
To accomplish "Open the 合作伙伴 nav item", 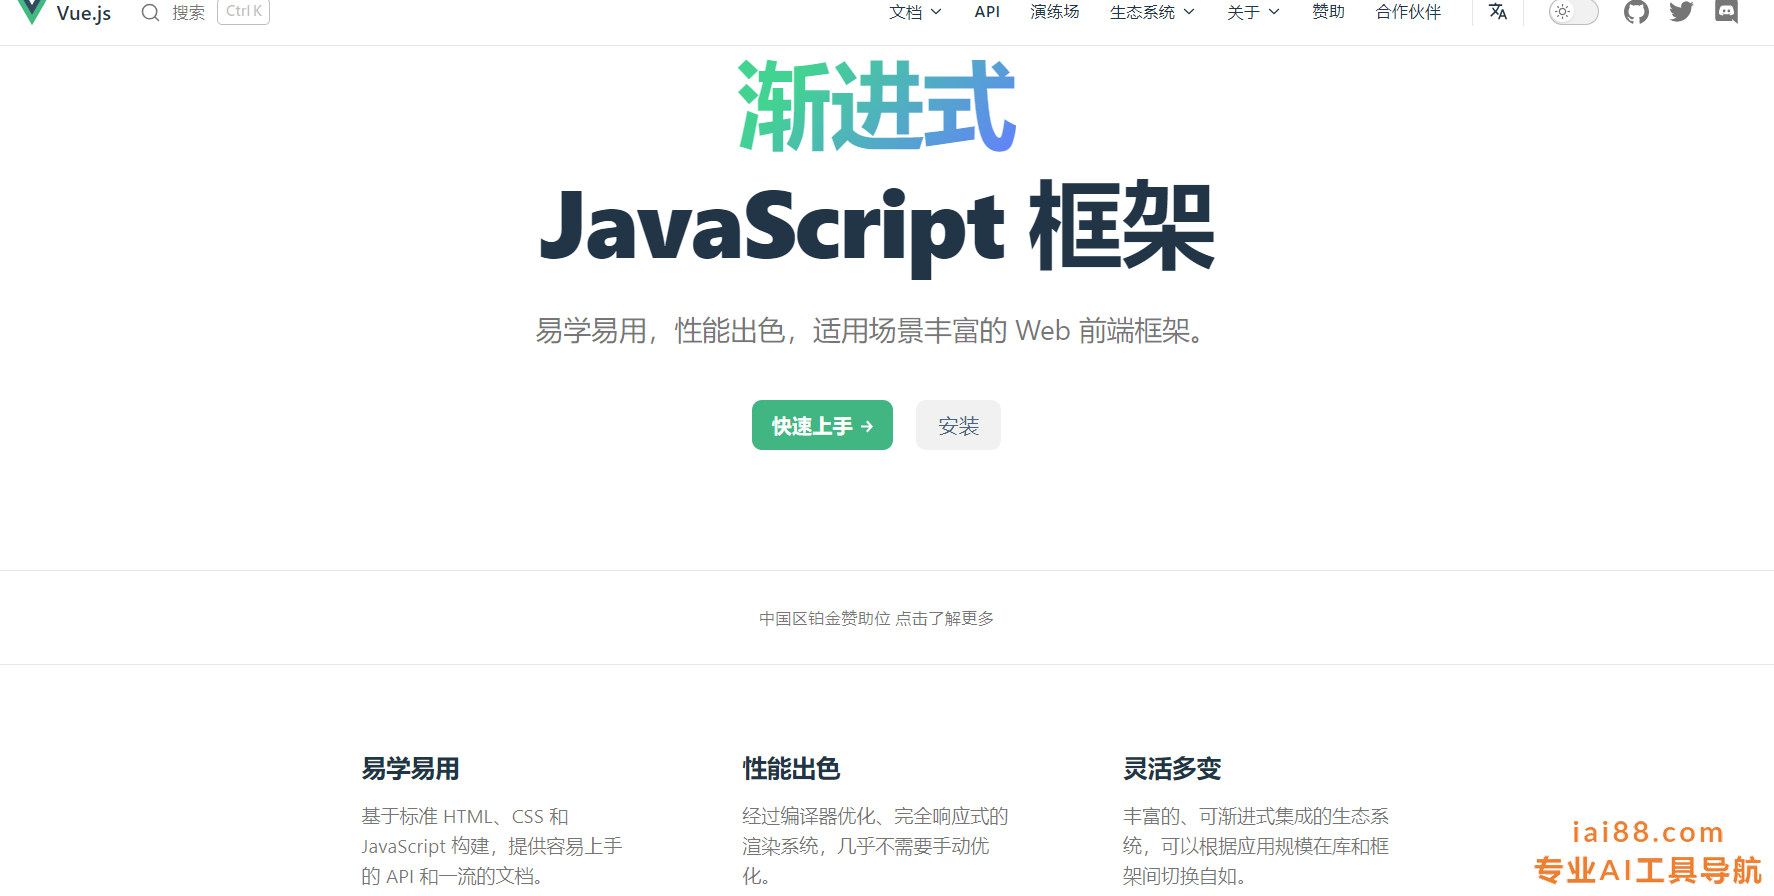I will pos(1408,12).
